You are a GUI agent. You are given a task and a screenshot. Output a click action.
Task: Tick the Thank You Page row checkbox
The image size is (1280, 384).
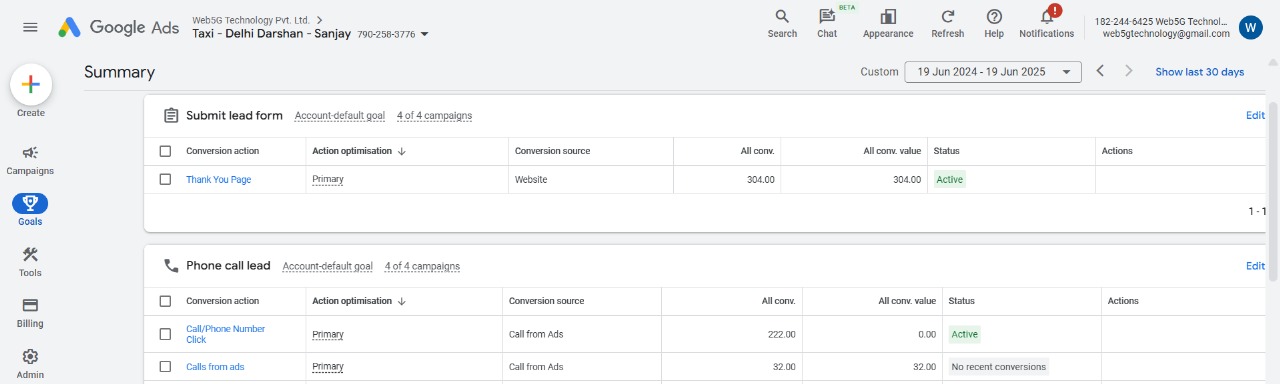pyautogui.click(x=165, y=179)
